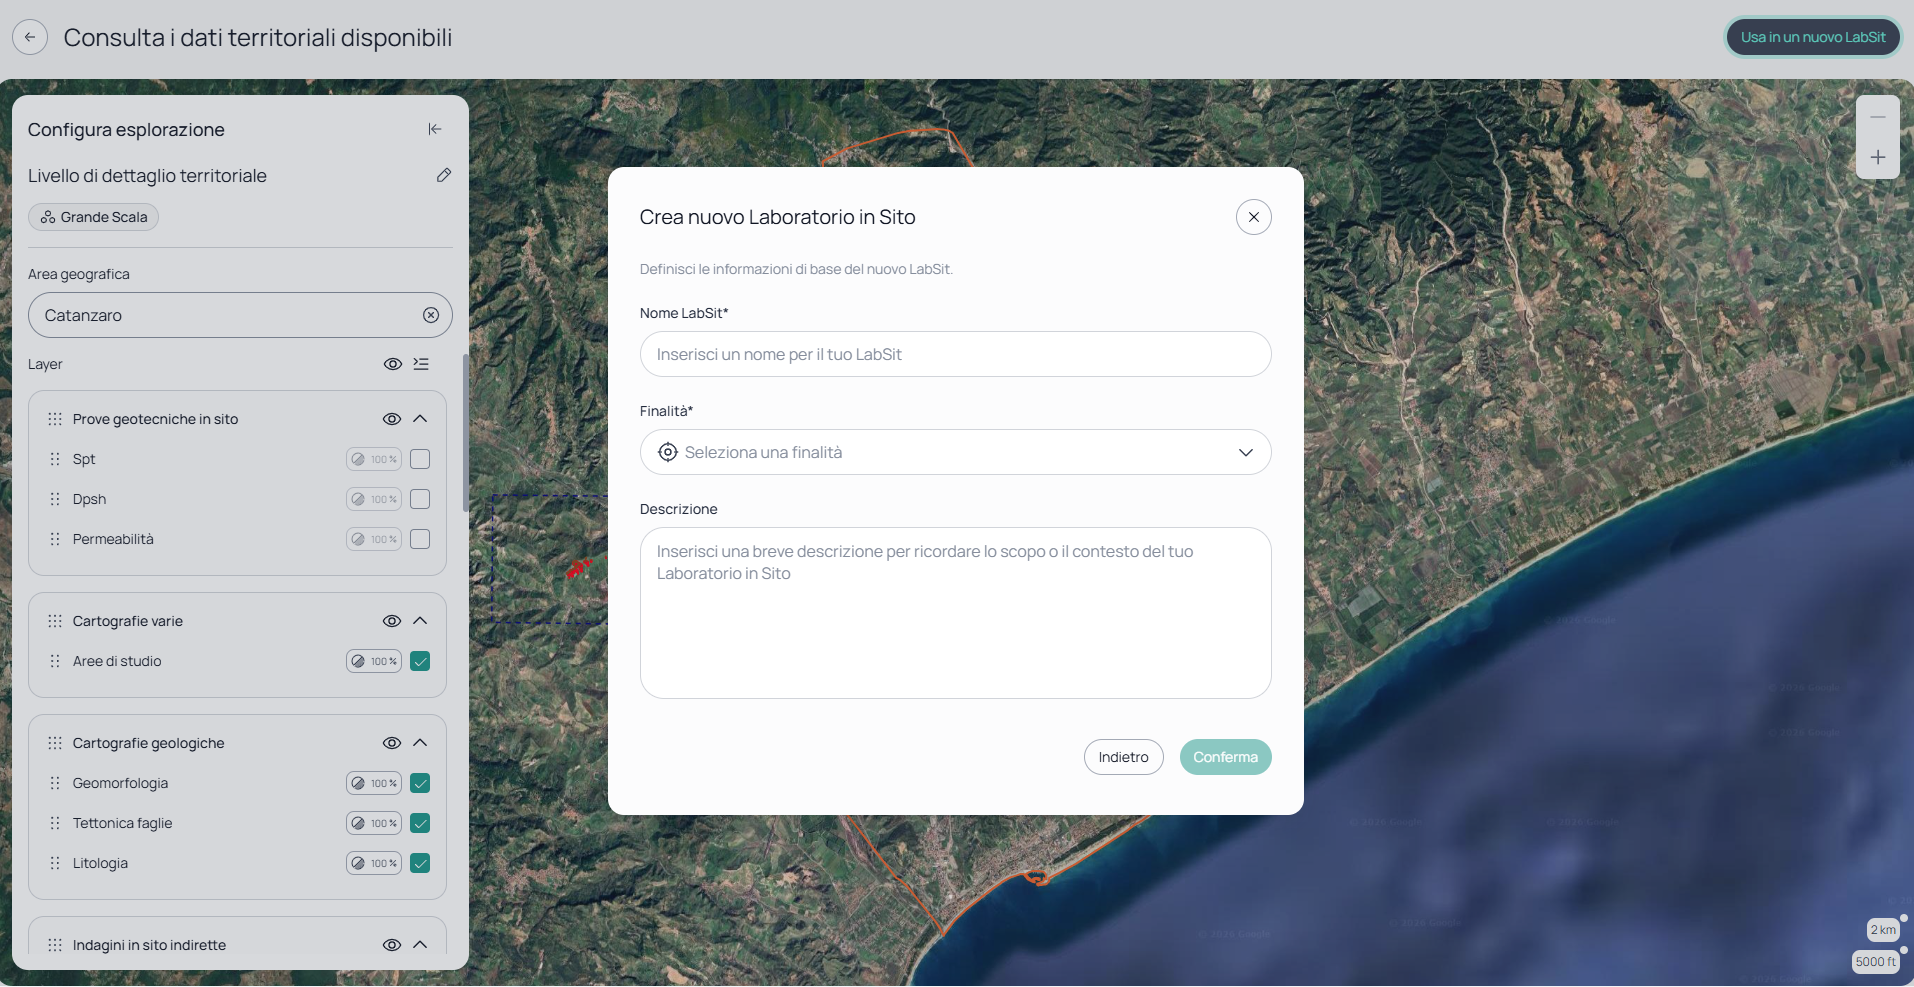Click the Area geografica Catanzaro field

click(240, 315)
